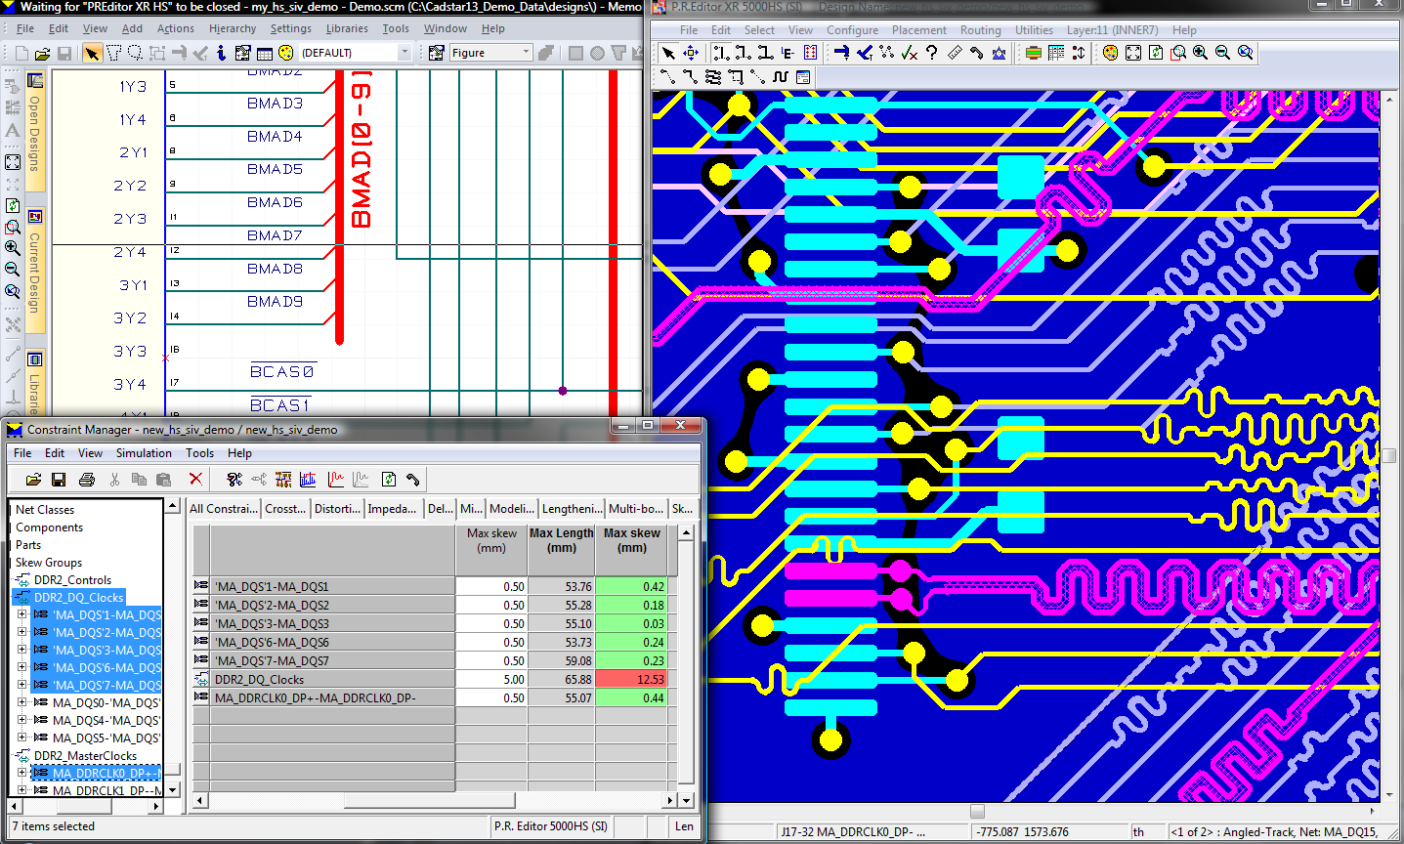Image resolution: width=1404 pixels, height=844 pixels.
Task: Open the (DEFAULT) variant dropdown
Action: [404, 52]
